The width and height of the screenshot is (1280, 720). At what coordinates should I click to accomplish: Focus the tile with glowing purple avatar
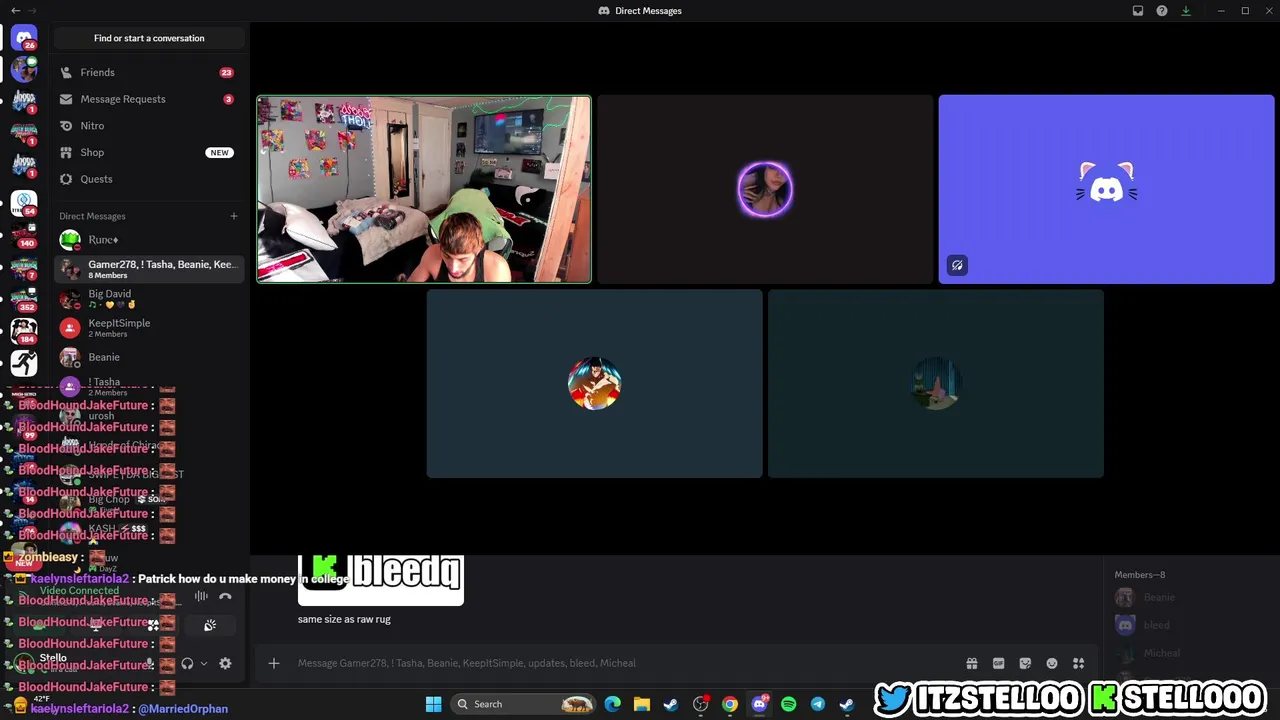point(765,189)
